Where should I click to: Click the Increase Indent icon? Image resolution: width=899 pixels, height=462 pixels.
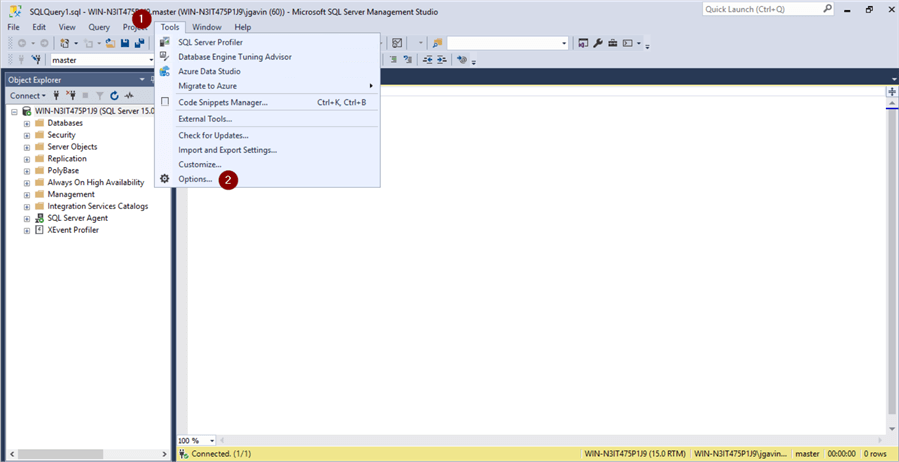coord(441,59)
